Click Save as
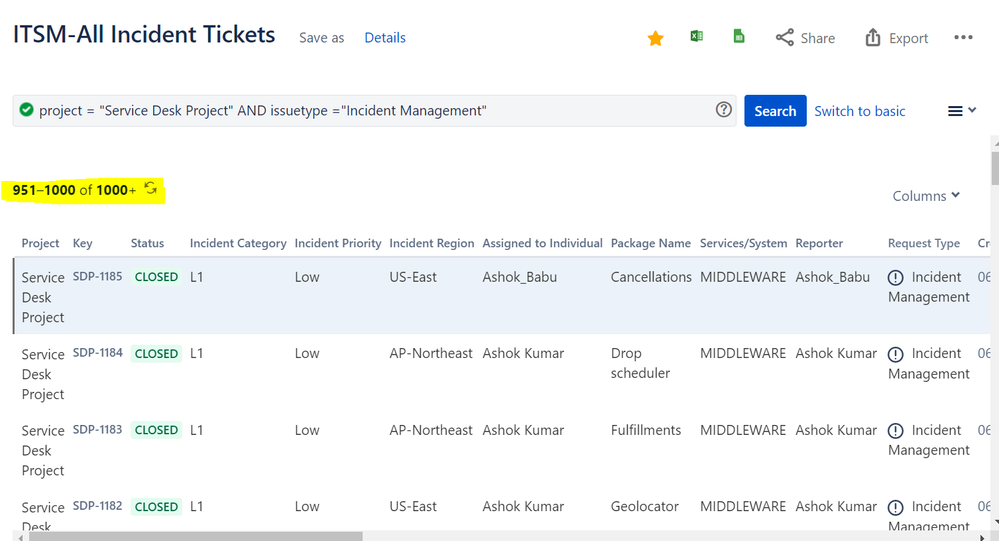Image resolution: width=999 pixels, height=541 pixels. click(x=322, y=38)
